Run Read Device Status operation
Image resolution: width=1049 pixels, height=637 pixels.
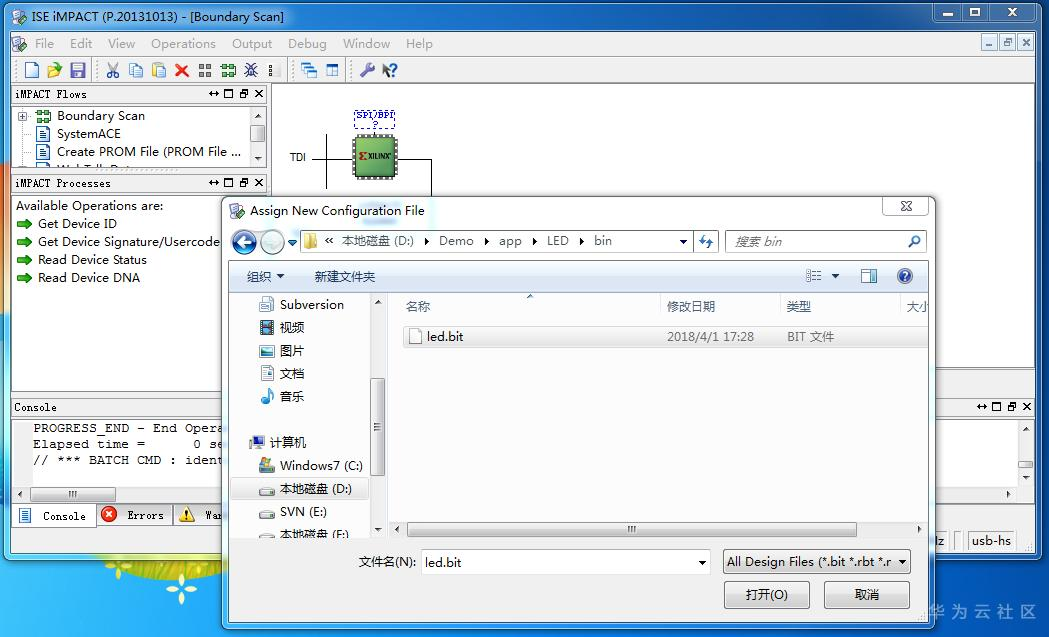point(81,260)
